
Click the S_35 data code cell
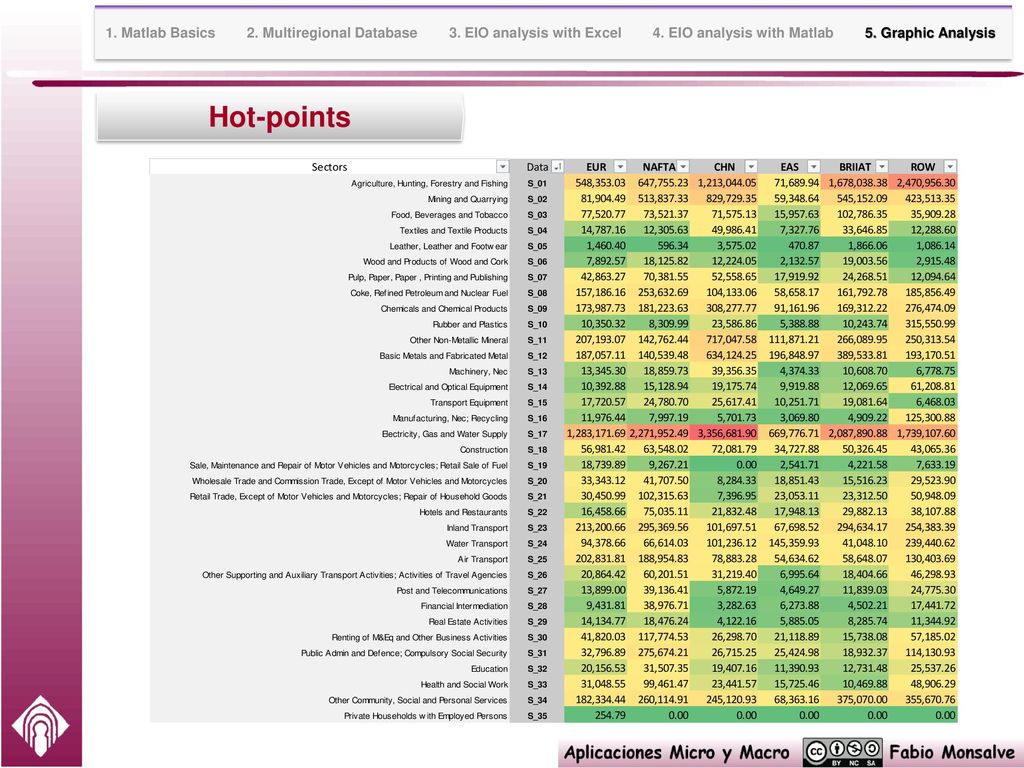(x=537, y=716)
